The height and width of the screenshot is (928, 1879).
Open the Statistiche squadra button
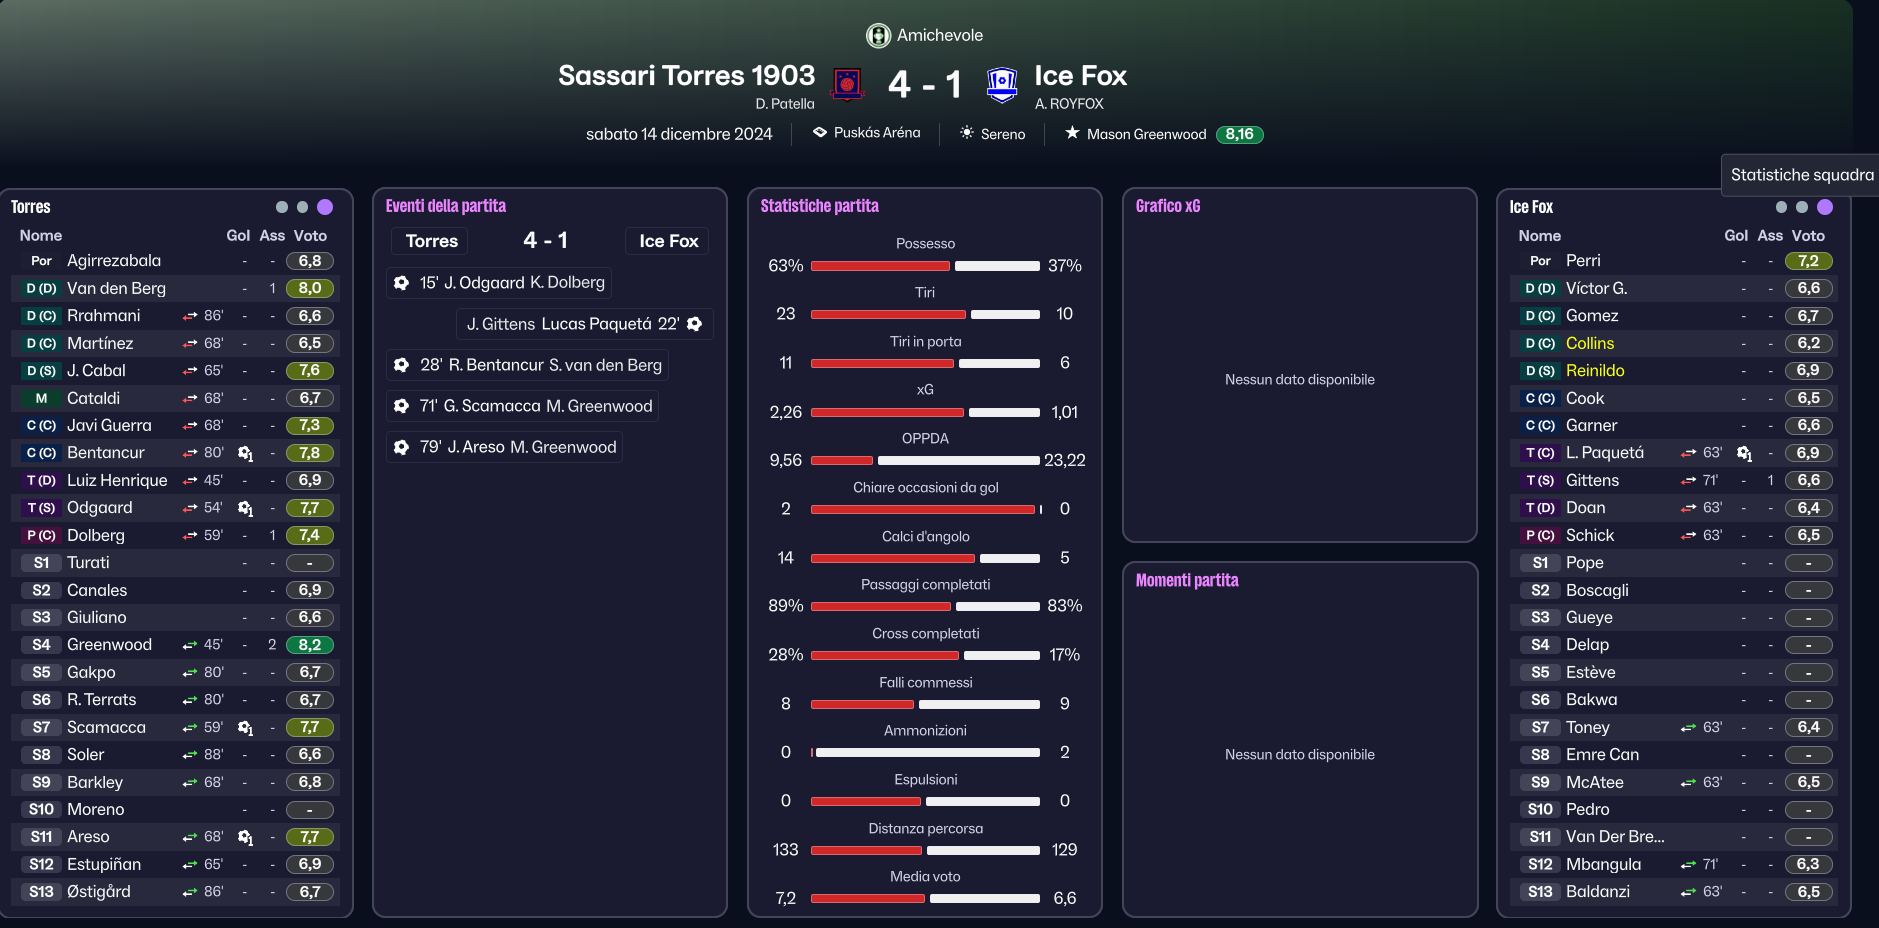[x=1801, y=175]
